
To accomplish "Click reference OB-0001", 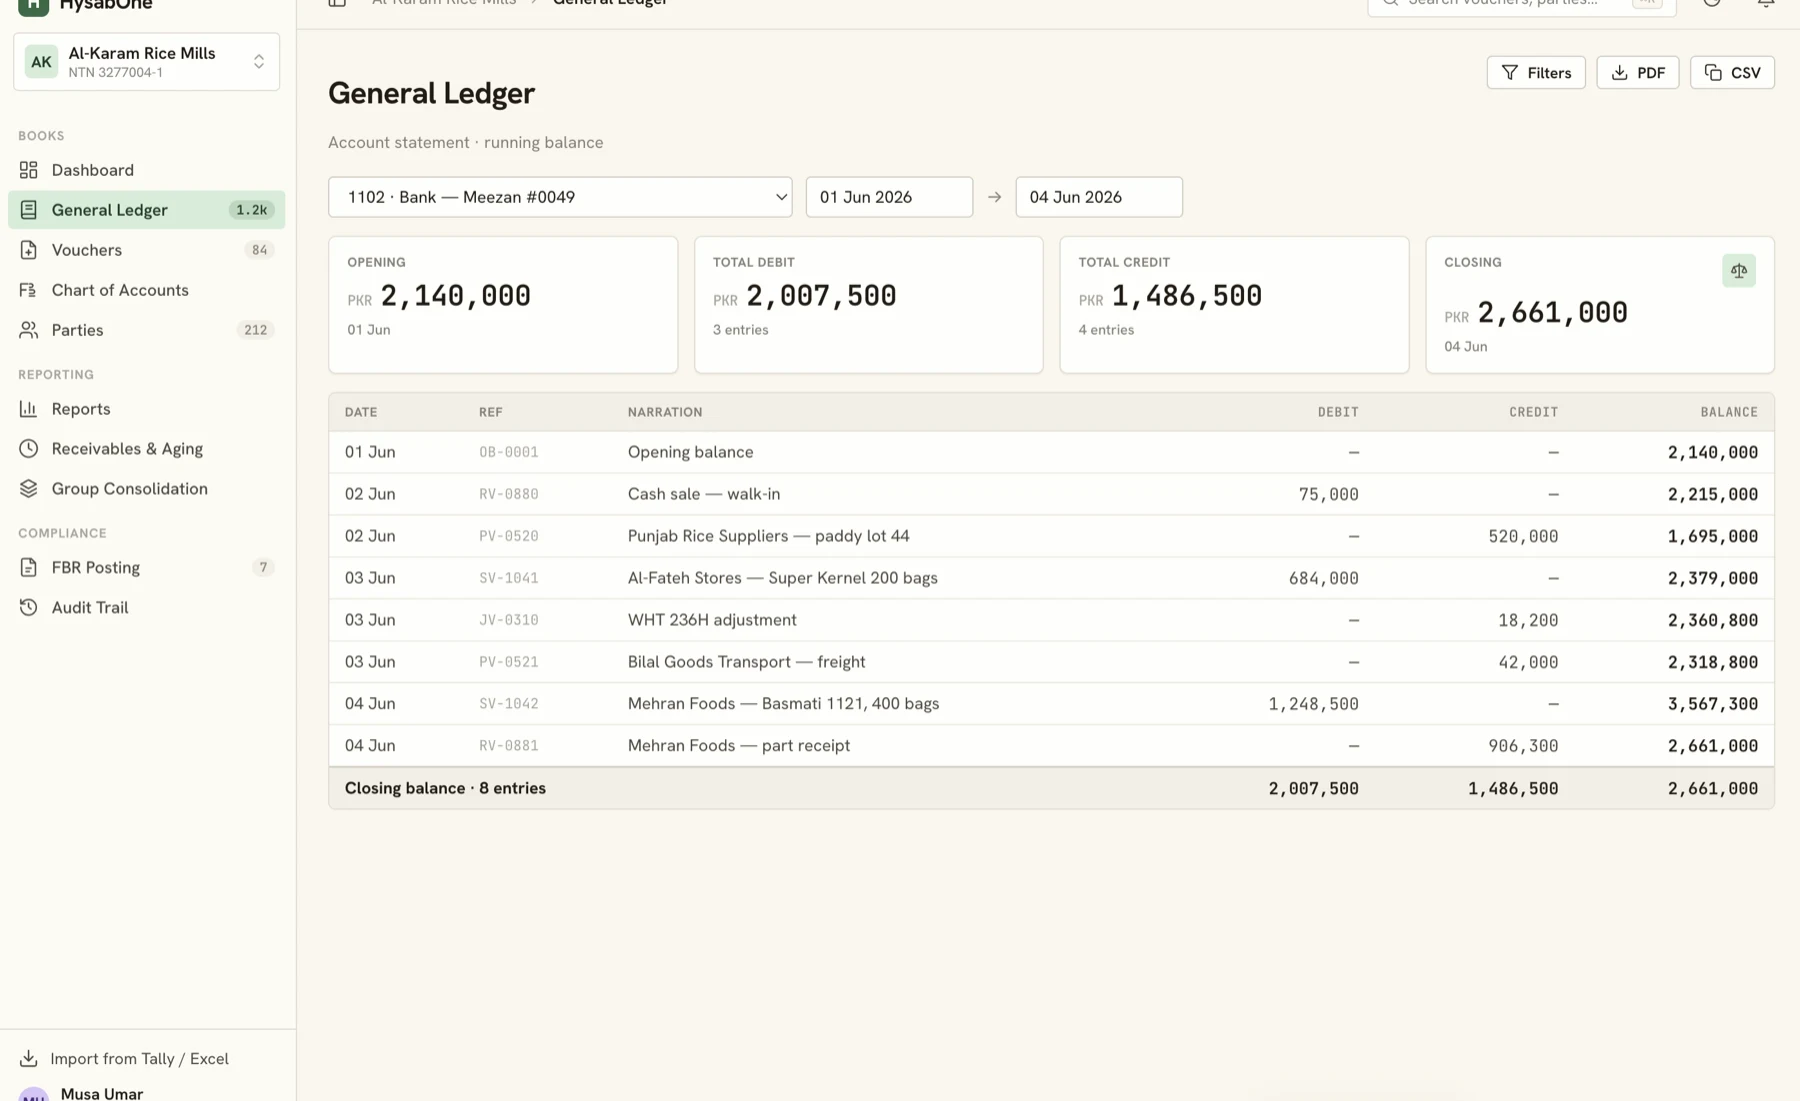I will coord(508,453).
